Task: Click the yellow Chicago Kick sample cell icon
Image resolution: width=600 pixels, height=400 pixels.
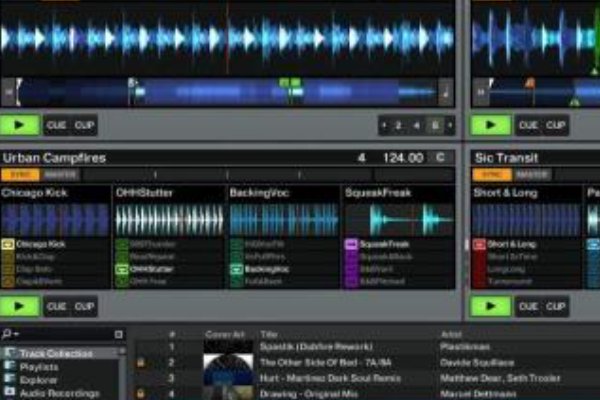Action: pyautogui.click(x=7, y=244)
